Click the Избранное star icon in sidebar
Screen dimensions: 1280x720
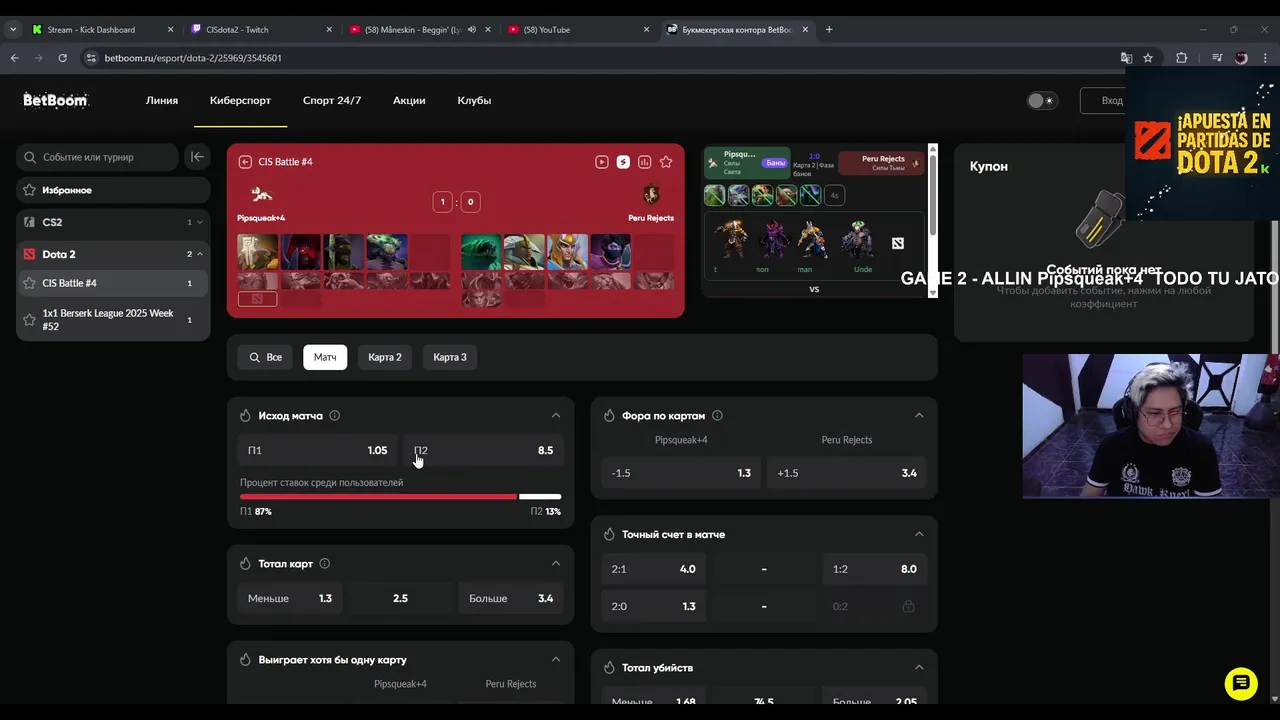29,190
